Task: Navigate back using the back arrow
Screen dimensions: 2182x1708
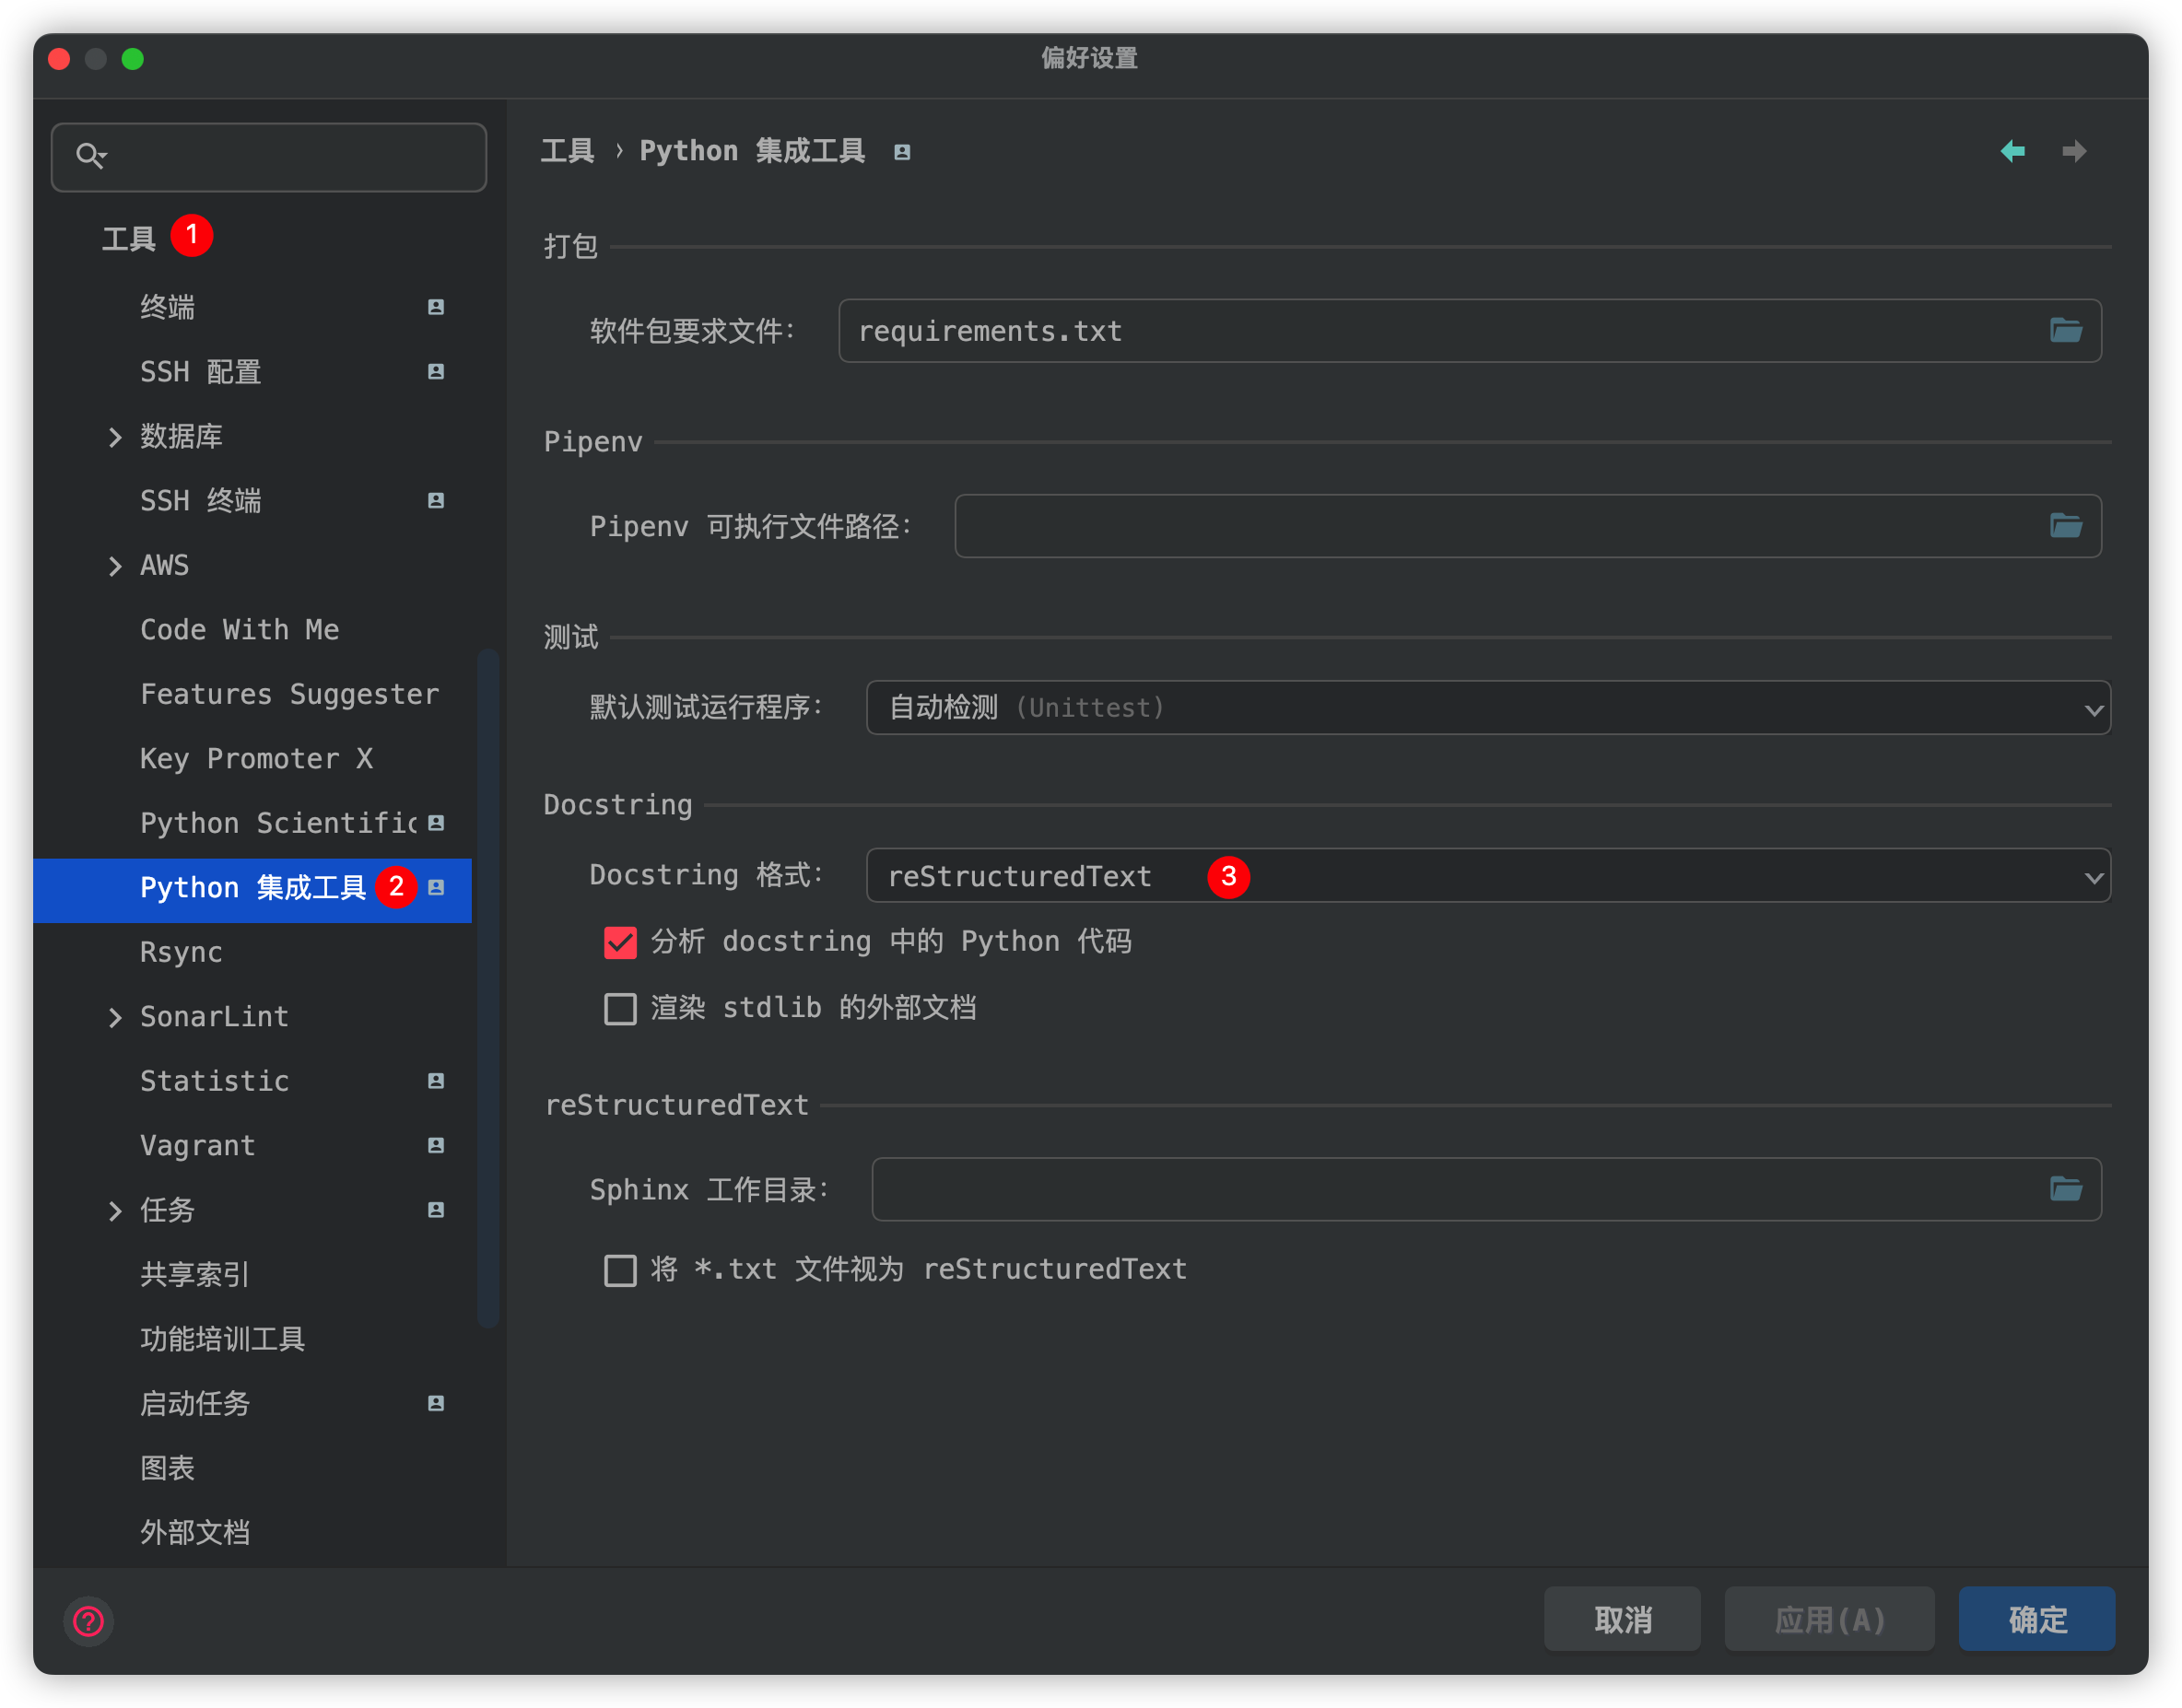Action: (2013, 151)
